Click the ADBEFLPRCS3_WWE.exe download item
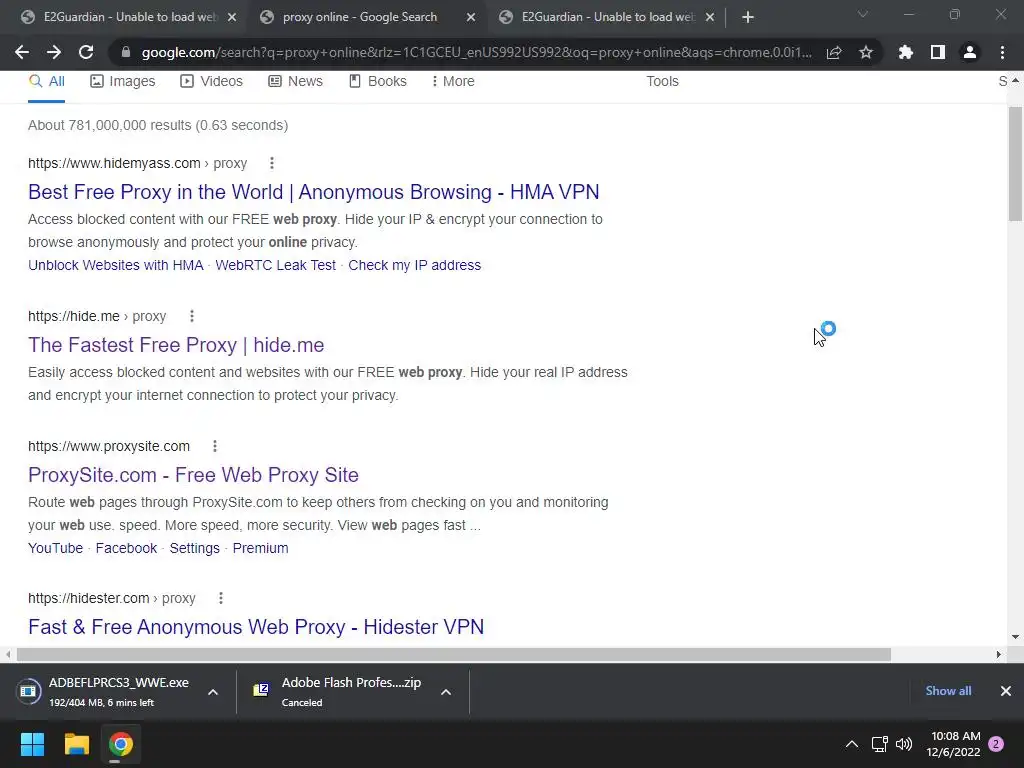This screenshot has height=768, width=1024. (x=103, y=692)
